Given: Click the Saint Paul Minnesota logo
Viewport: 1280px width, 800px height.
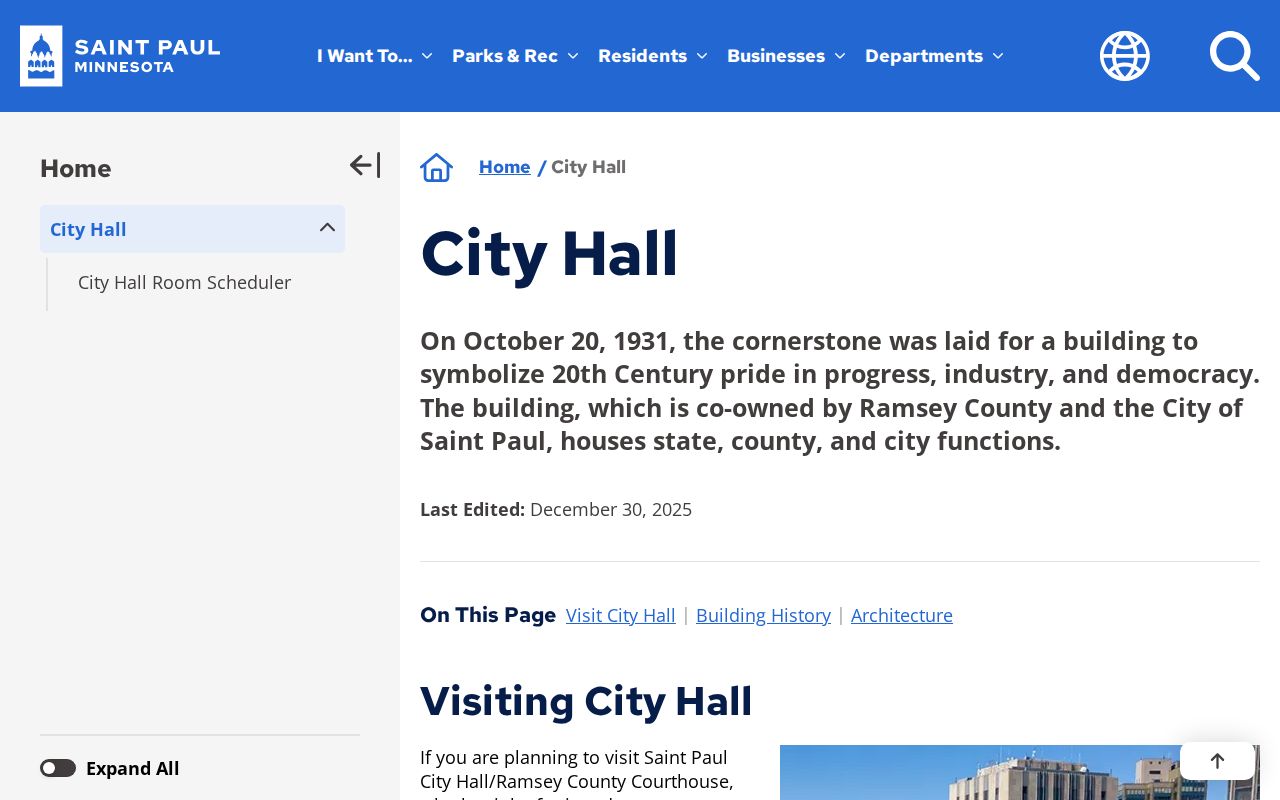Looking at the screenshot, I should tap(120, 56).
